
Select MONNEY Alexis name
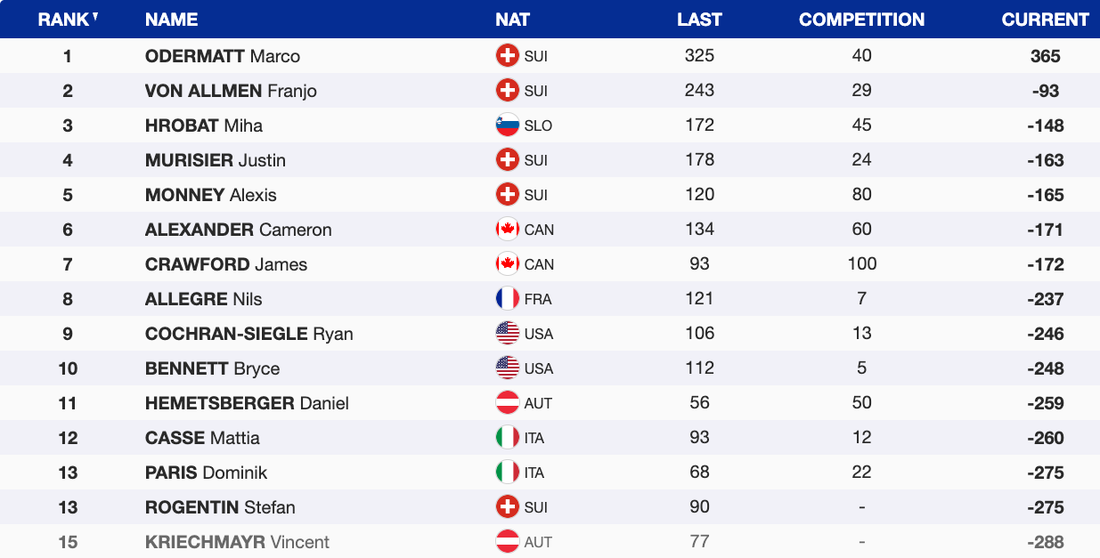pos(210,195)
